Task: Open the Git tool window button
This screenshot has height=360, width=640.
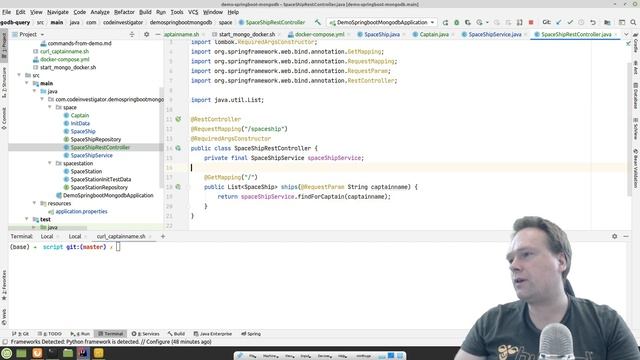Action: (20, 334)
